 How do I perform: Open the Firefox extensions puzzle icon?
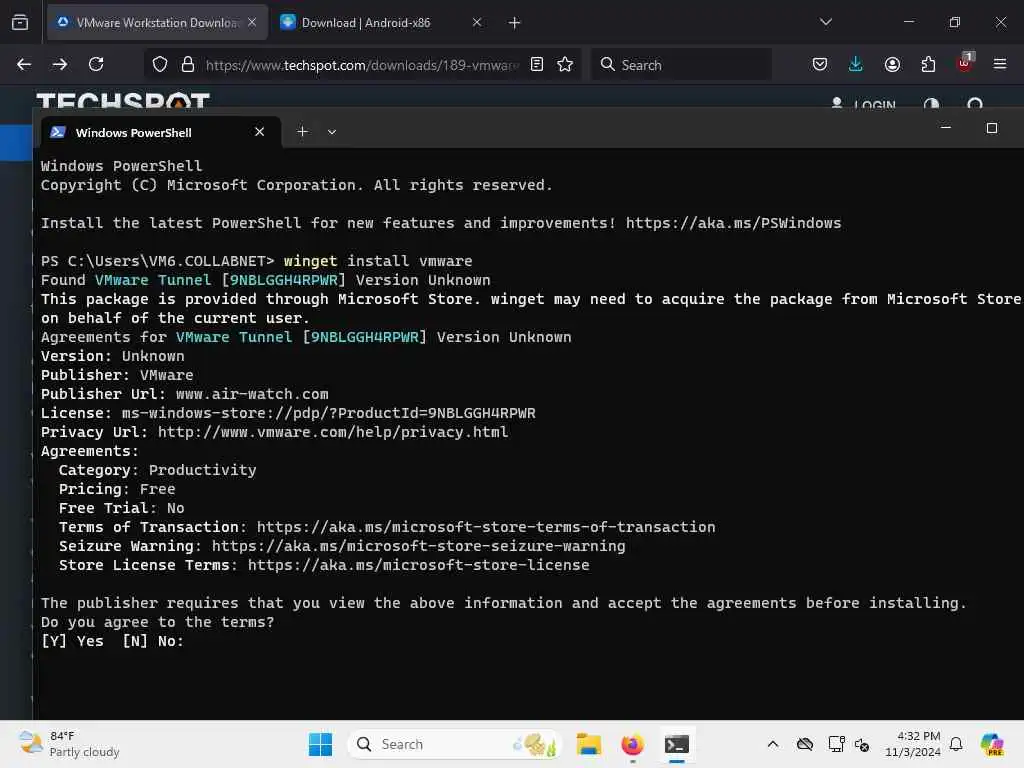point(928,64)
